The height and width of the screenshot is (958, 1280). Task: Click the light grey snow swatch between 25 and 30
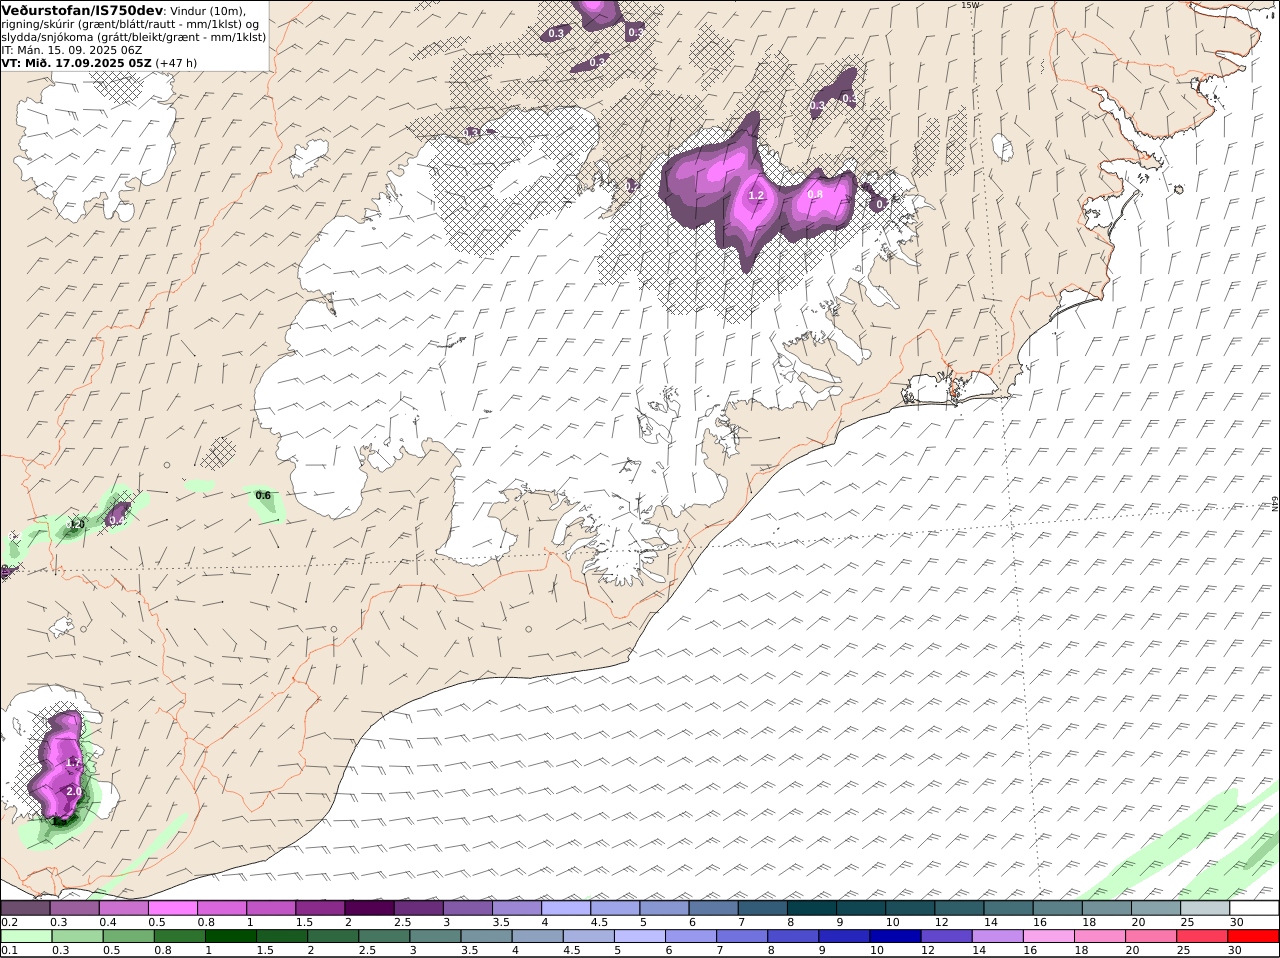(x=1205, y=908)
